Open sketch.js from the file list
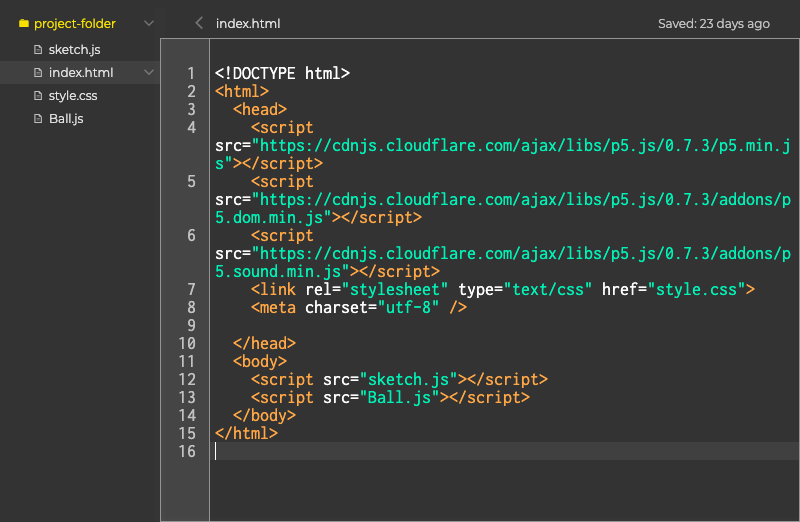The width and height of the screenshot is (800, 522). (74, 50)
